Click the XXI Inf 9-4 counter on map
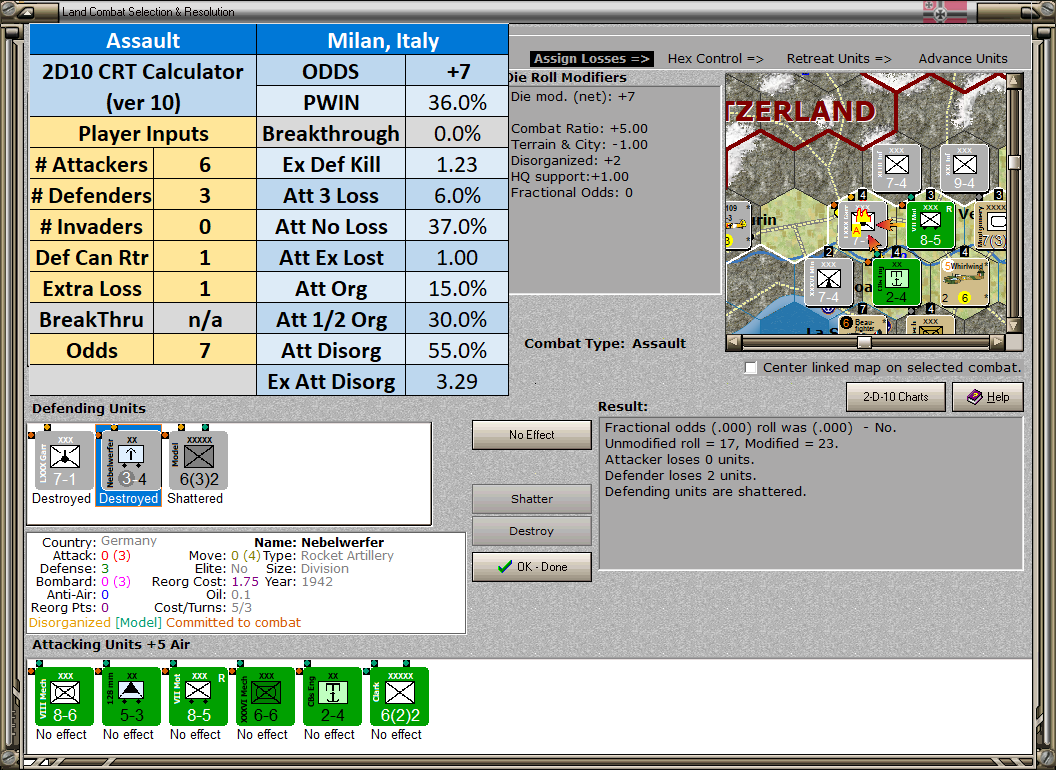Screen dimensions: 1056x770 964,168
